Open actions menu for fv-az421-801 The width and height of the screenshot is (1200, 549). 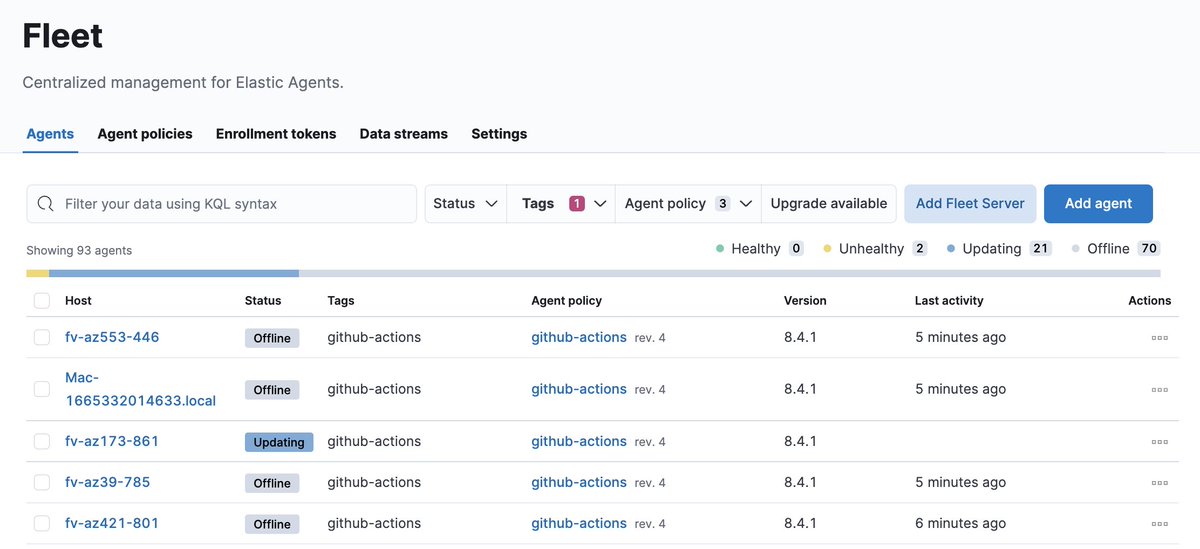point(1159,524)
